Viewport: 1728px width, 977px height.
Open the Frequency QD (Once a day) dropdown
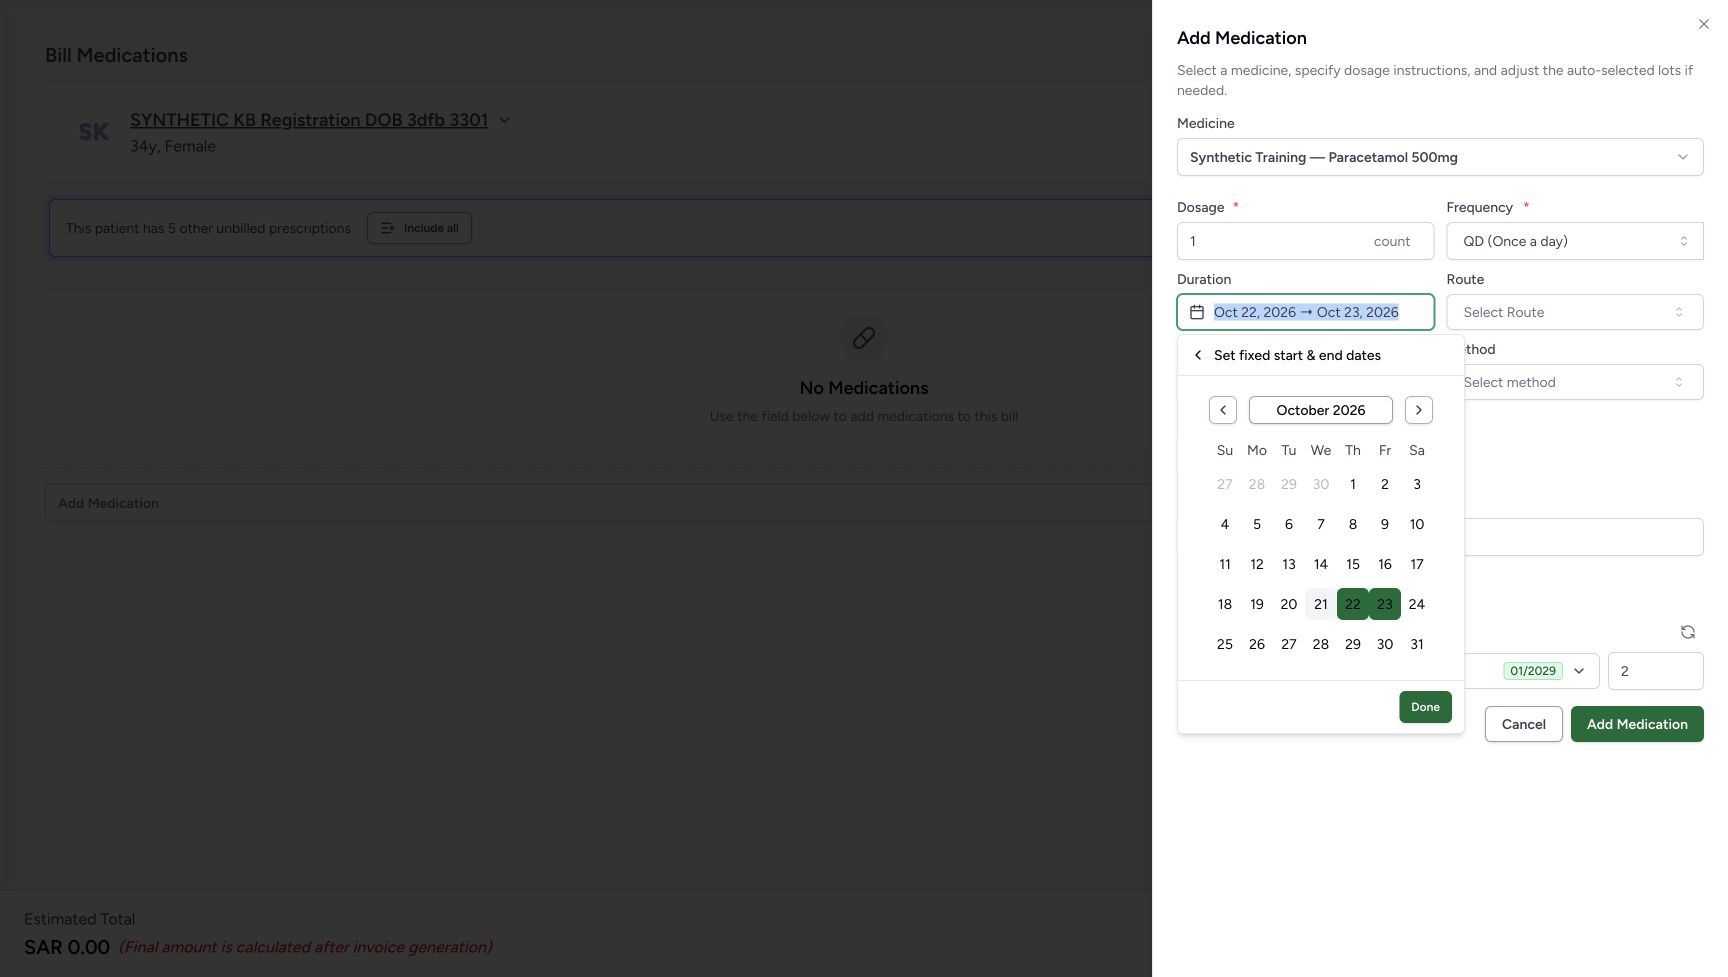tap(1575, 241)
